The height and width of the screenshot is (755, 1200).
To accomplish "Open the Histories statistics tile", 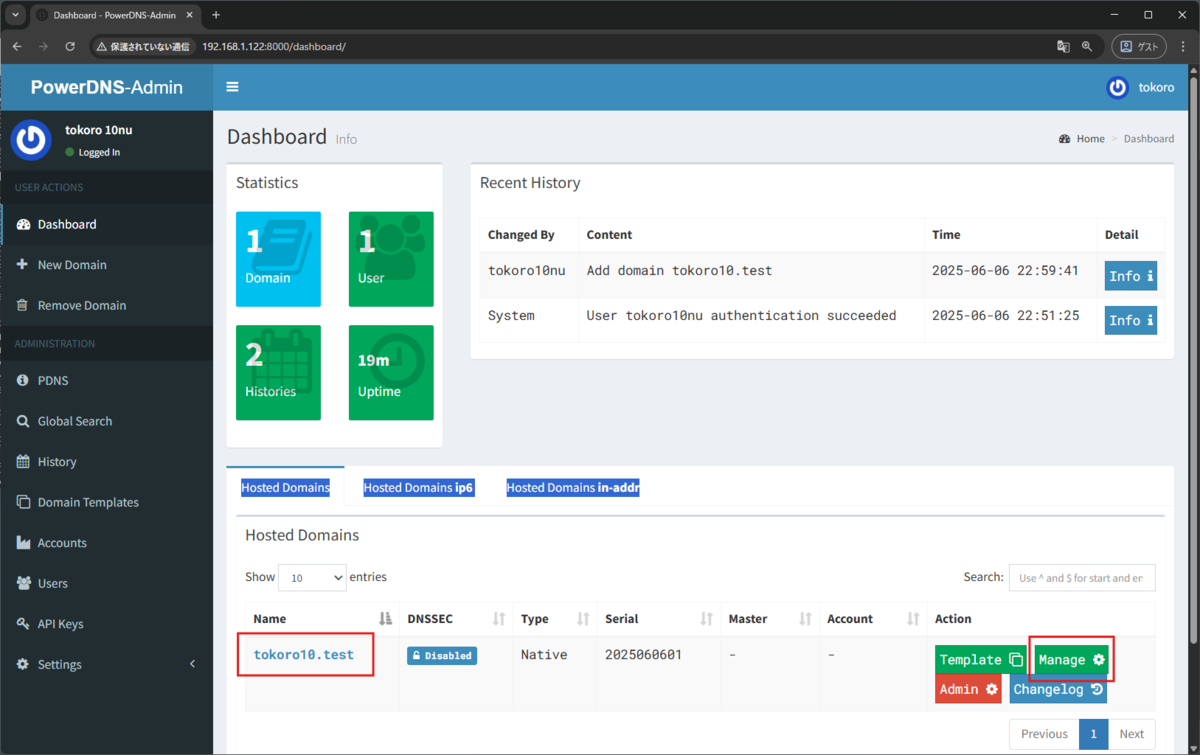I will tap(278, 372).
